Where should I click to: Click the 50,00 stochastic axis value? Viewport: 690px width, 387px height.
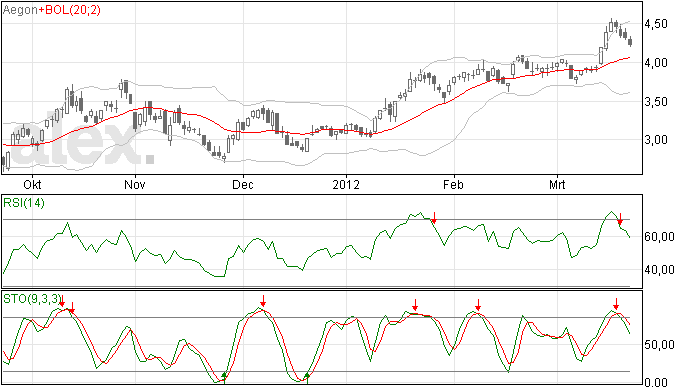(x=659, y=345)
